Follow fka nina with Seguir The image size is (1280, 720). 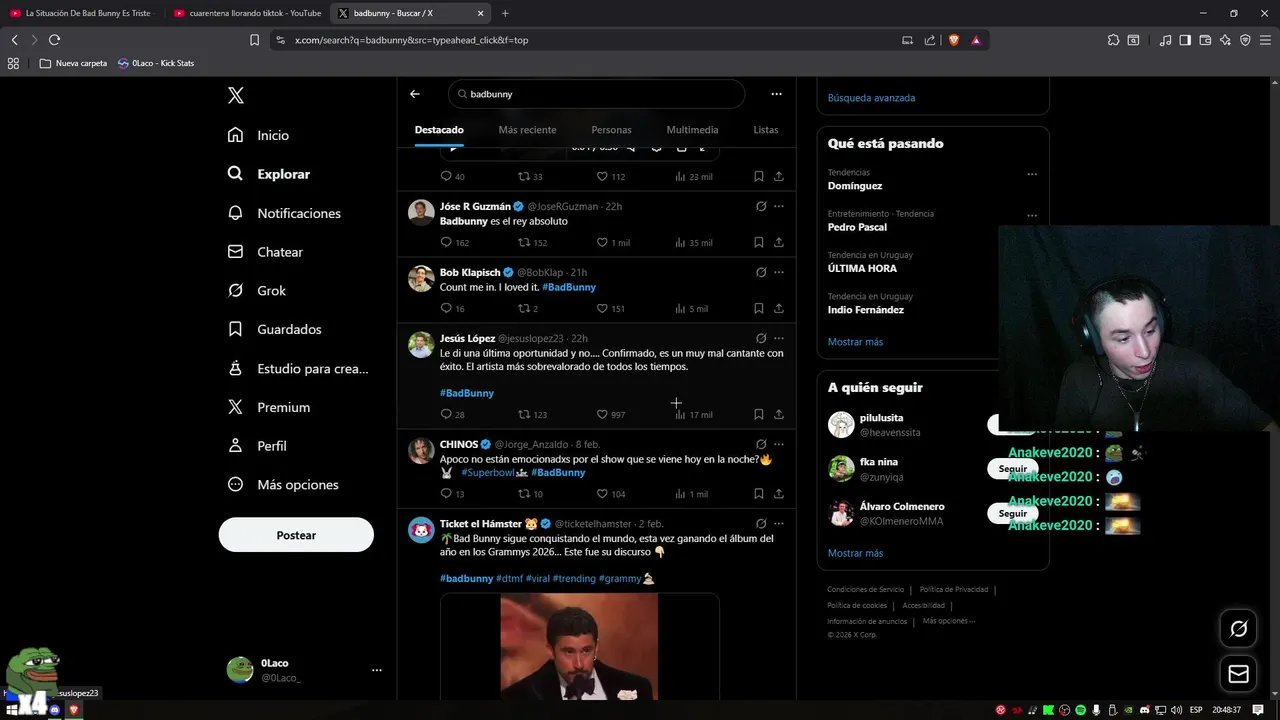coord(1012,469)
